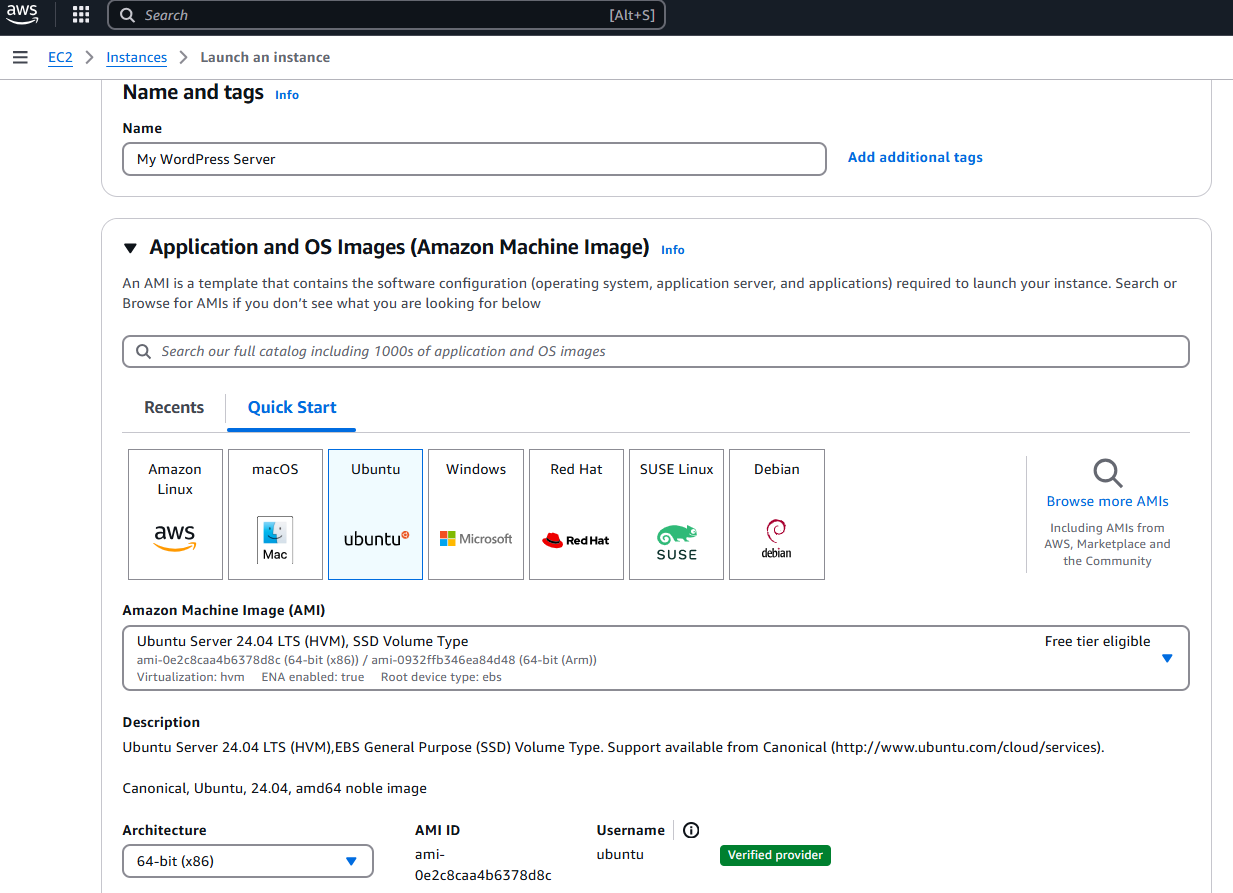Click the AMI ID value ami-0e2c8caa4b6378d8c

[483, 865]
